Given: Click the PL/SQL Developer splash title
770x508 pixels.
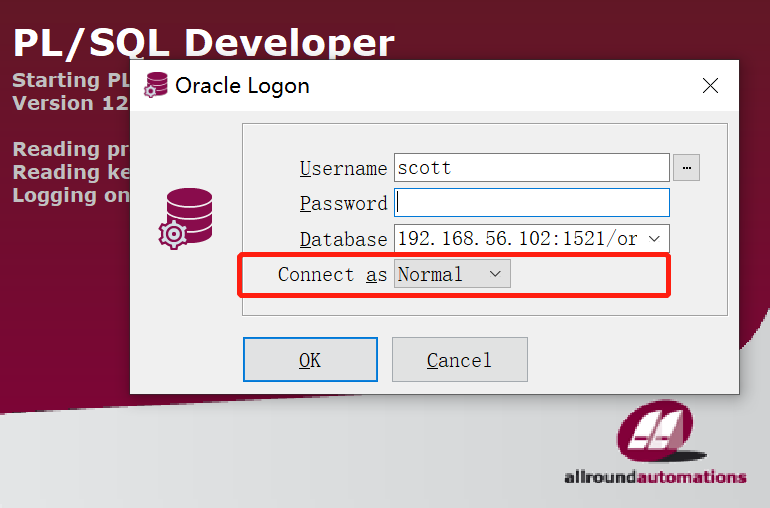Looking at the screenshot, I should point(203,43).
